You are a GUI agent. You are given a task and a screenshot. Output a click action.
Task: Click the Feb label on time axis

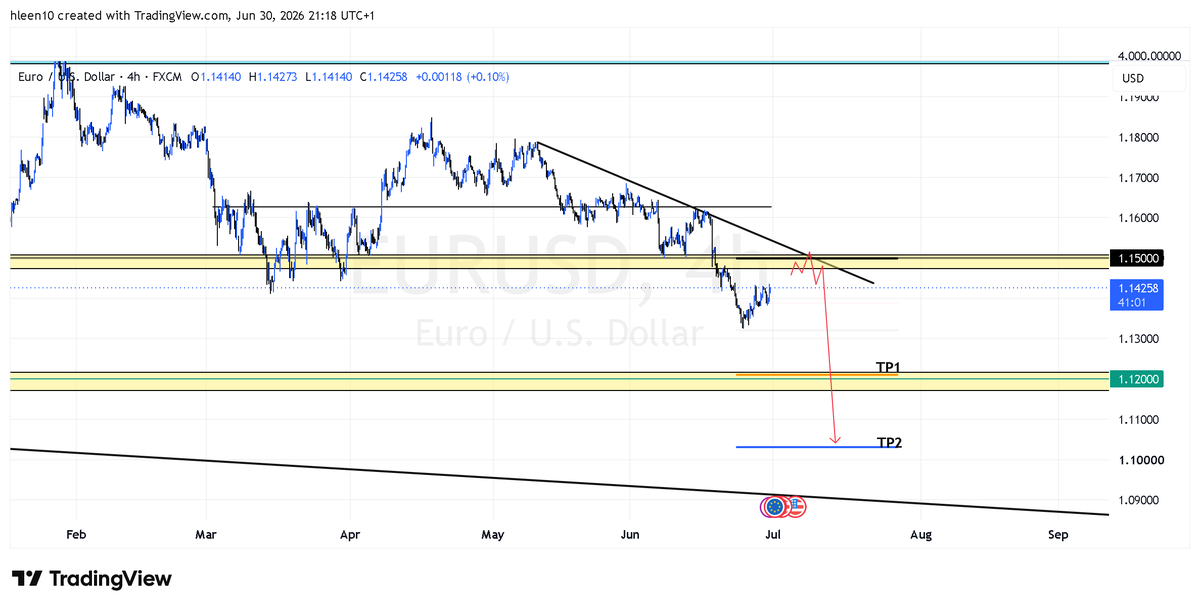[77, 535]
